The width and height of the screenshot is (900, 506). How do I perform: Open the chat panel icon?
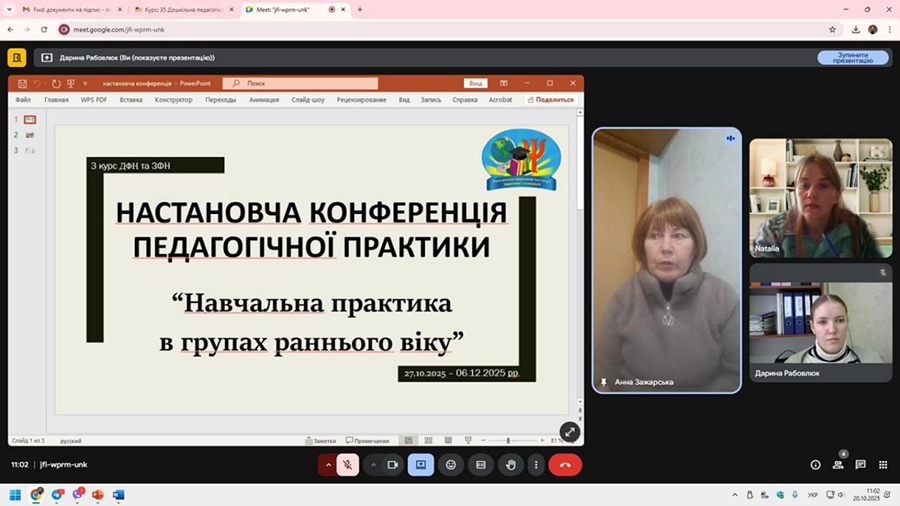click(860, 465)
